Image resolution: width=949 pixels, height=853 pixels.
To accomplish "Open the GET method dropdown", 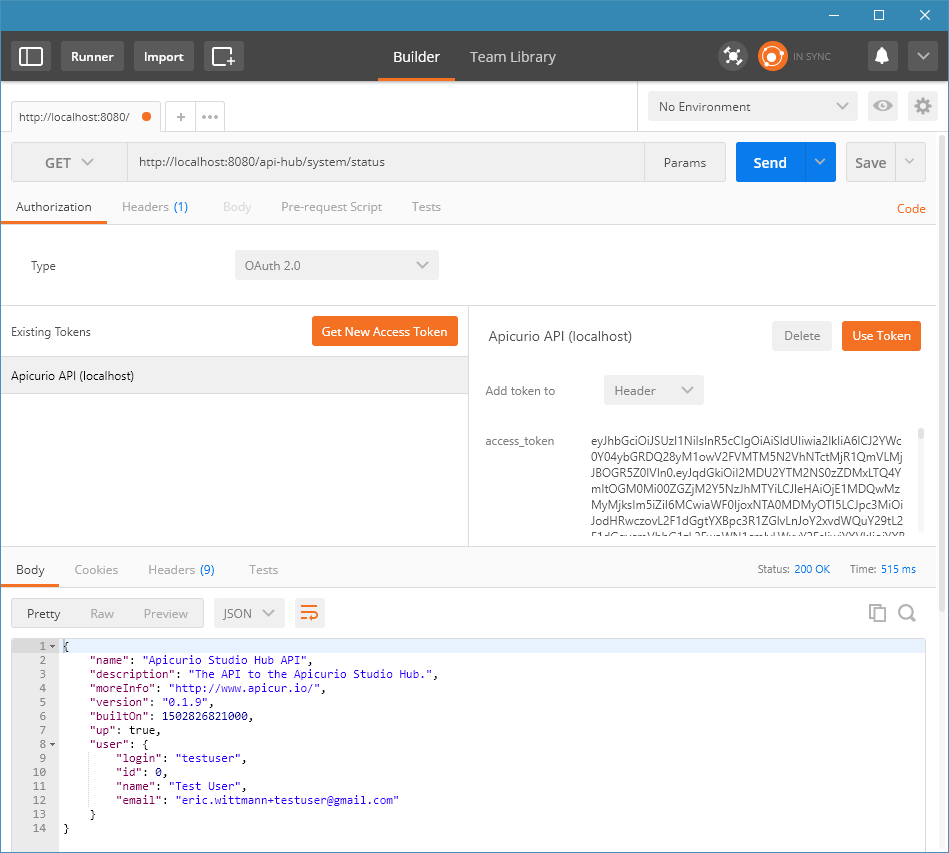I will point(68,161).
